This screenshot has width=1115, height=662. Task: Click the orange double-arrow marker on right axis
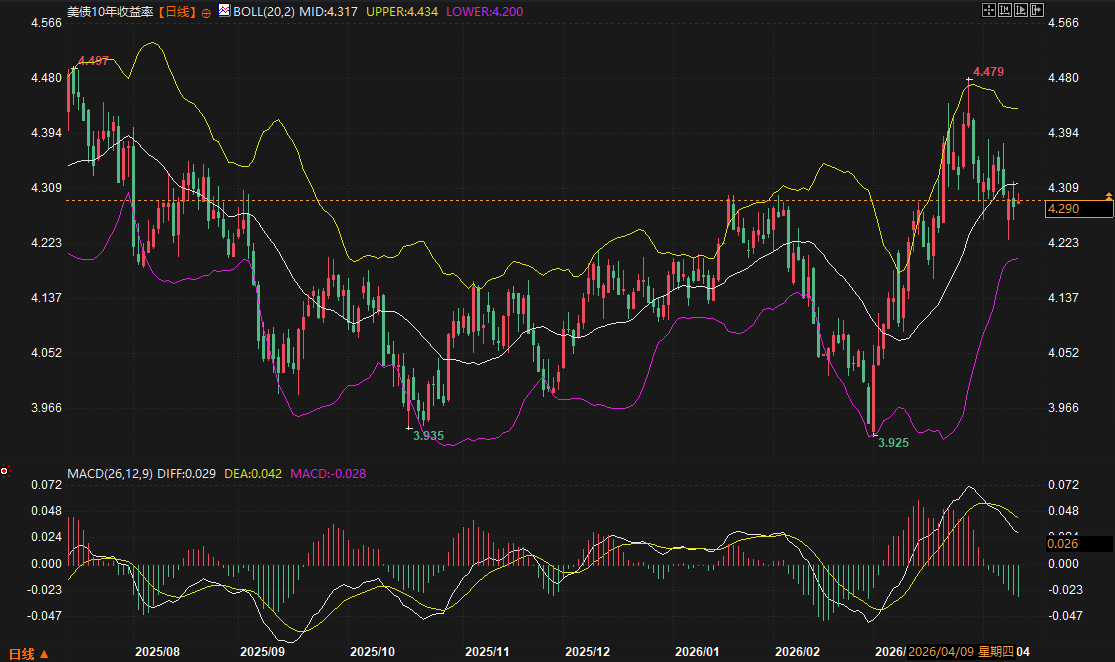point(1108,194)
